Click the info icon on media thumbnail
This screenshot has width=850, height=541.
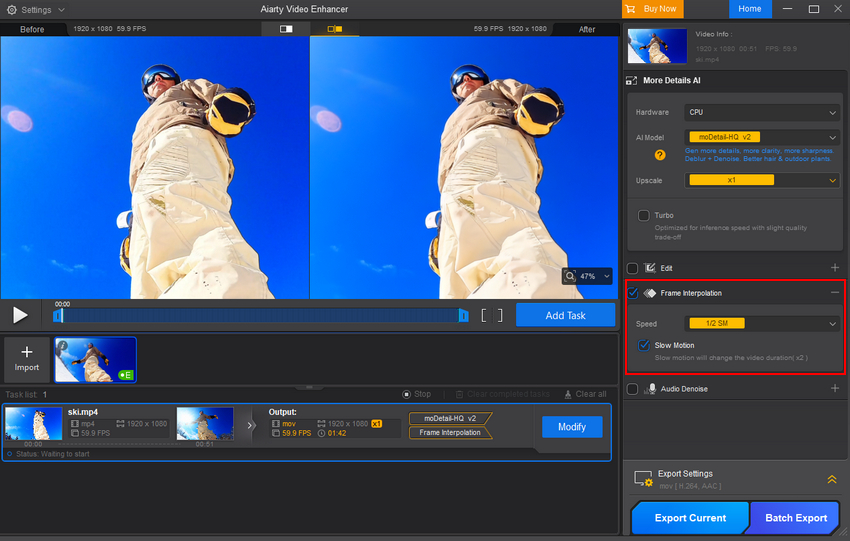pyautogui.click(x=62, y=345)
